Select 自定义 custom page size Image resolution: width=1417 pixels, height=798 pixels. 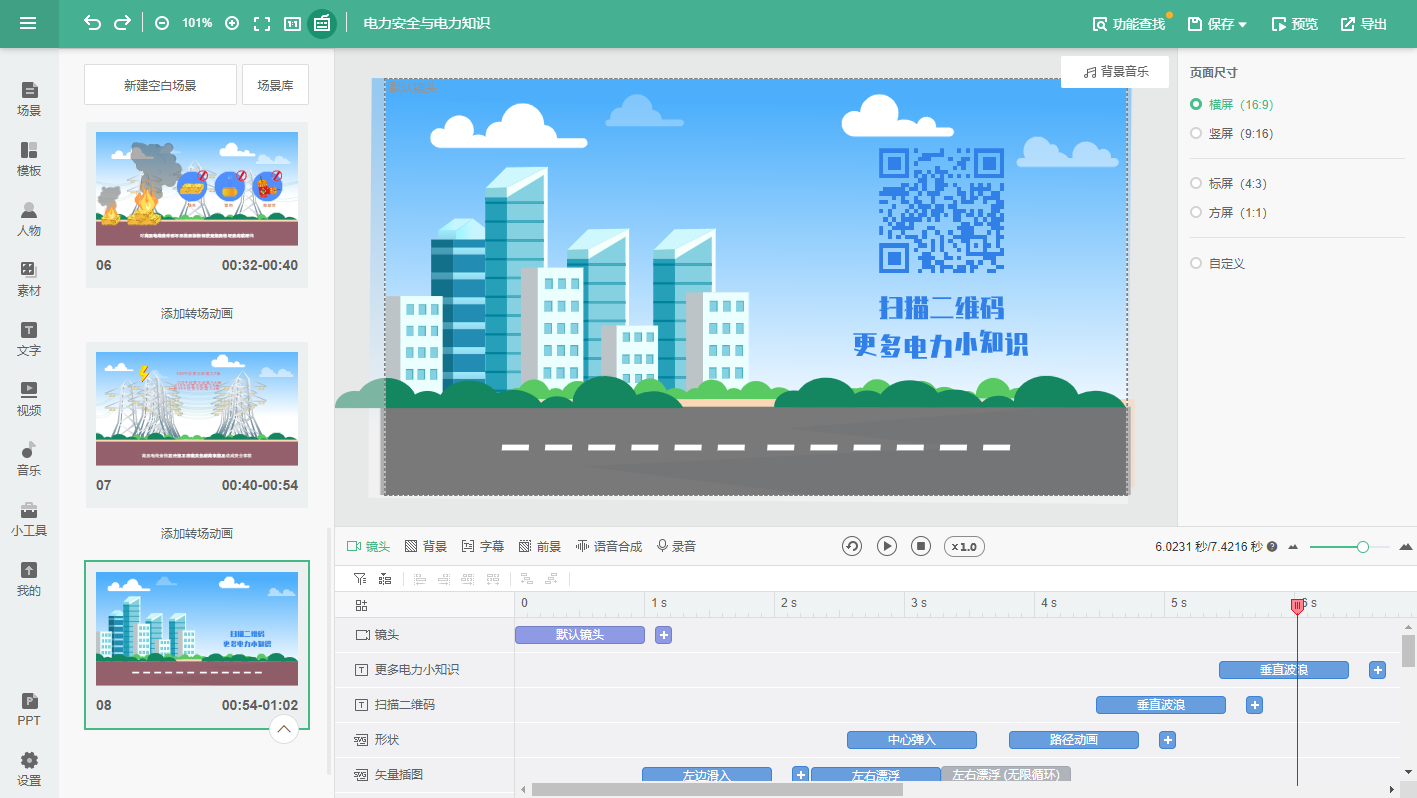pos(1217,263)
